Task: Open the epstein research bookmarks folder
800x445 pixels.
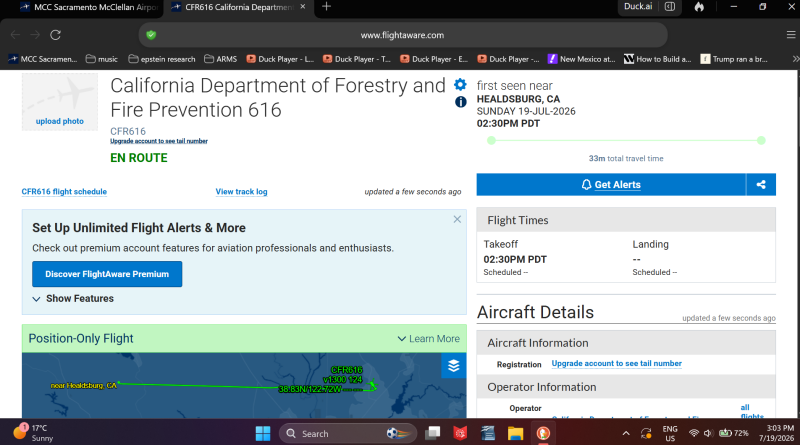Action: (x=162, y=59)
